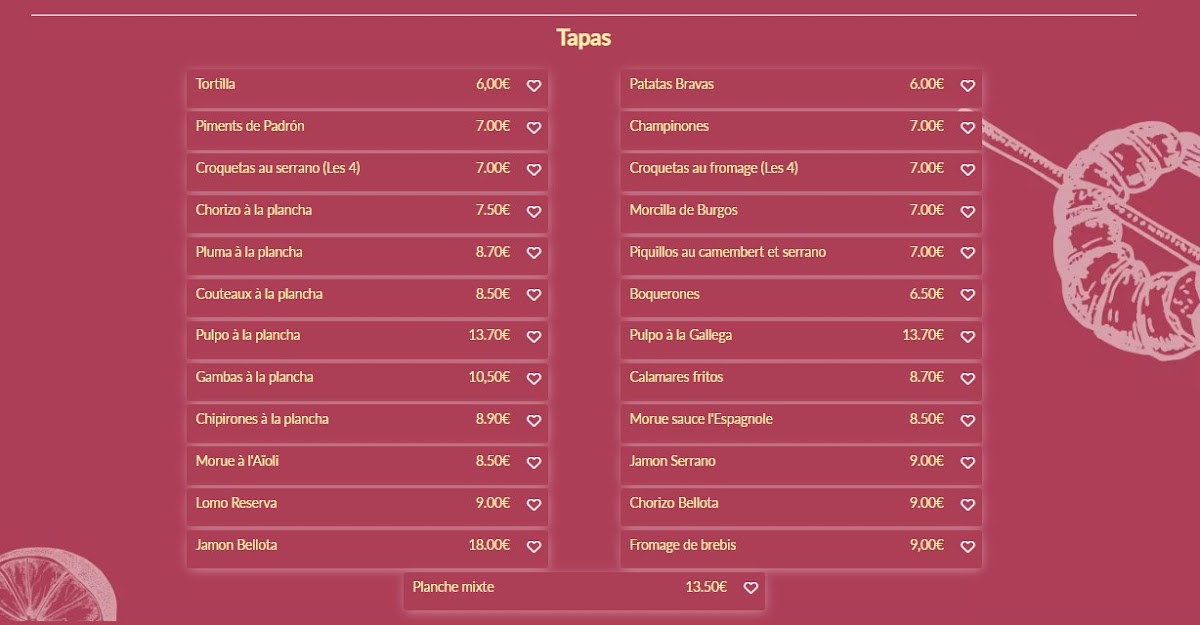Favorite Chipirones à la plancha

click(534, 421)
